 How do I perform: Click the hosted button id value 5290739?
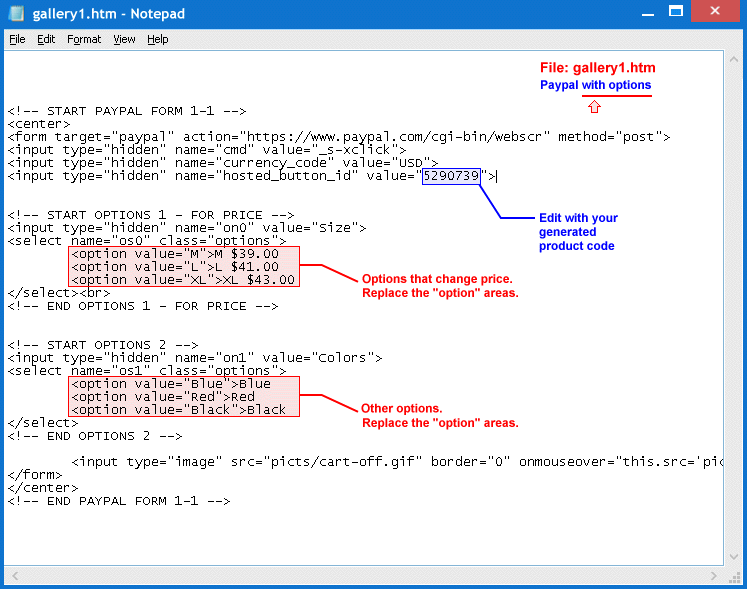point(451,176)
